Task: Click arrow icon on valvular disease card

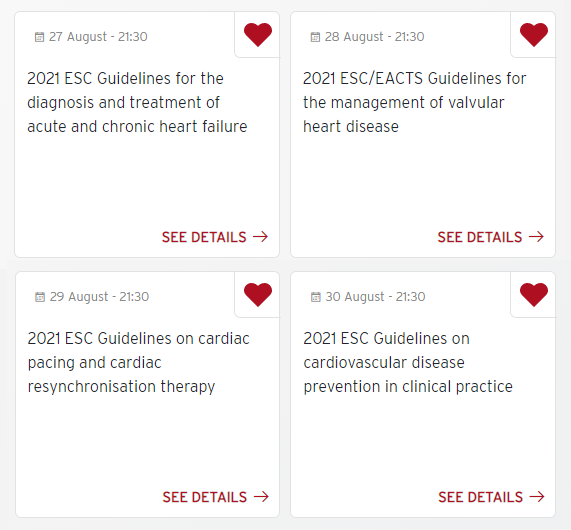Action: pos(537,237)
